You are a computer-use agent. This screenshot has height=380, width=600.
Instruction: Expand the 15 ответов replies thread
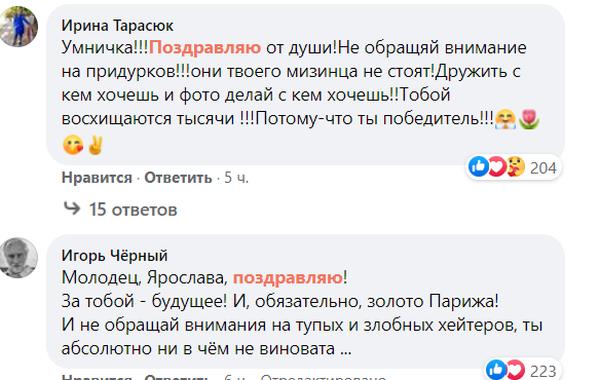pyautogui.click(x=133, y=210)
